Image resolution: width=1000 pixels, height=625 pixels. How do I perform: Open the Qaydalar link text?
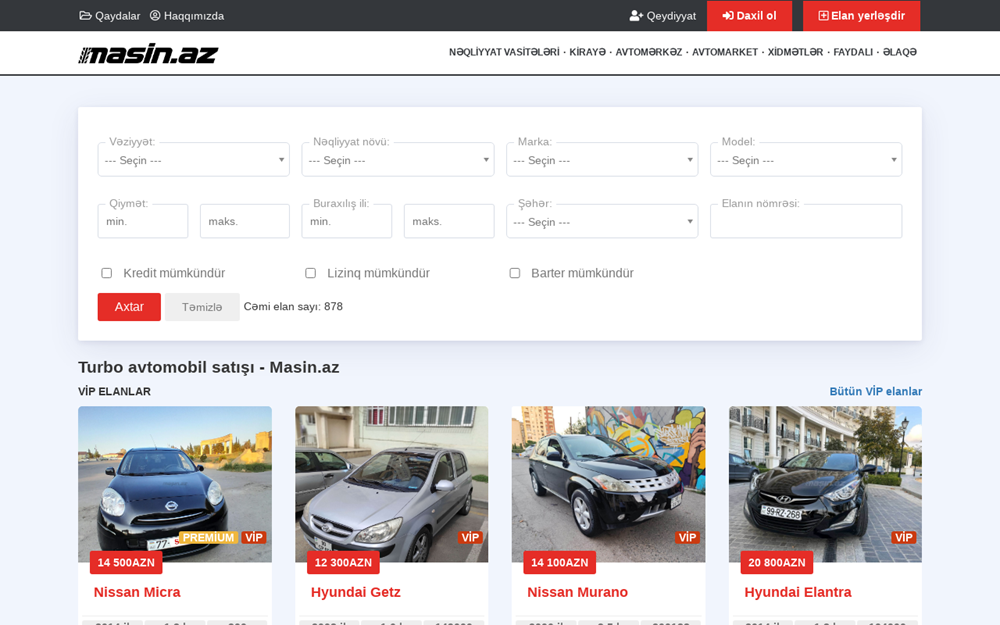(117, 16)
